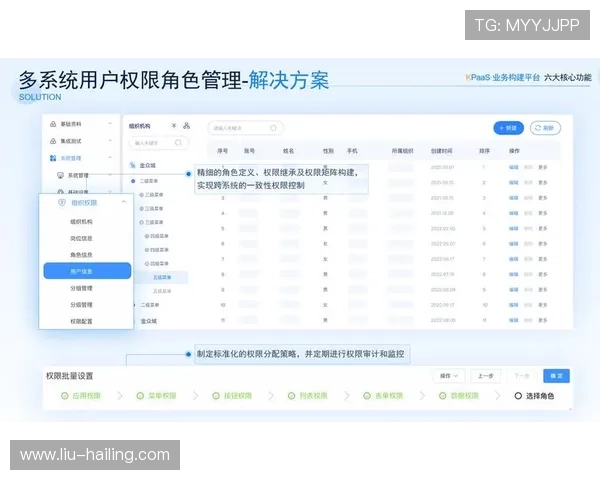
Task: Select the 选择角色 step circle
Action: (518, 396)
